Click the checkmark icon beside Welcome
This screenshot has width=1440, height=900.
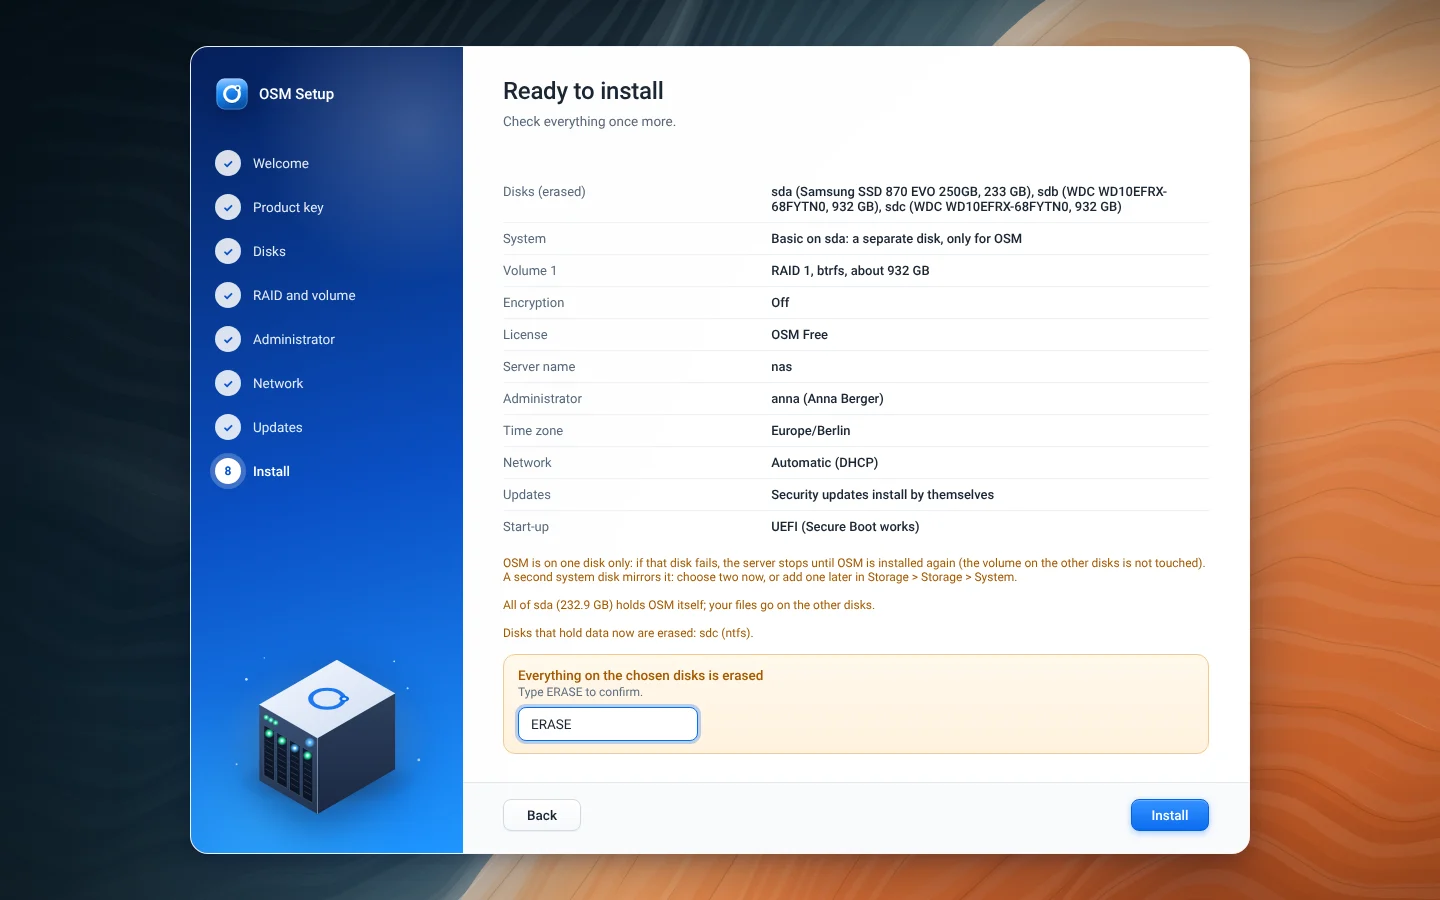click(228, 163)
